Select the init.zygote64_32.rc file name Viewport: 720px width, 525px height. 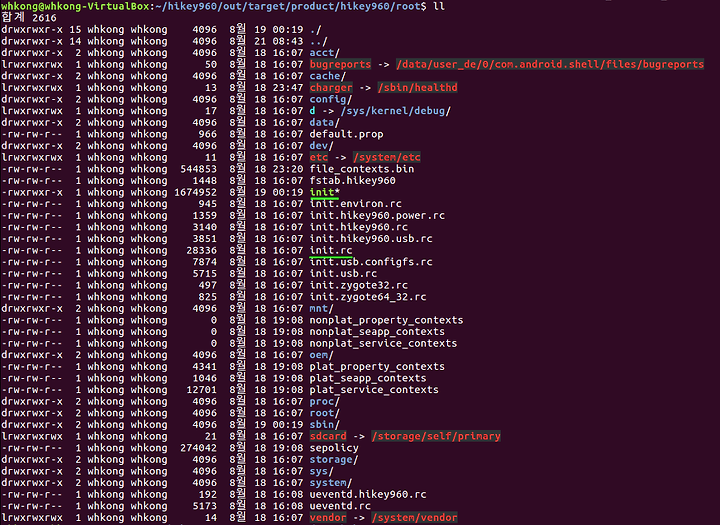pos(368,297)
